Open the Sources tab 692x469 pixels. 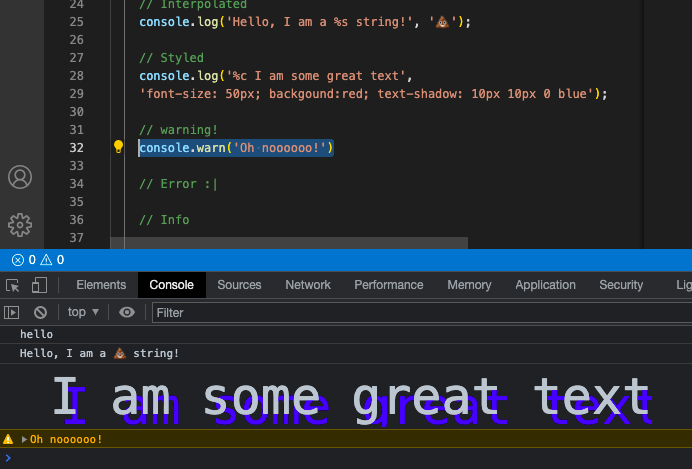239,285
